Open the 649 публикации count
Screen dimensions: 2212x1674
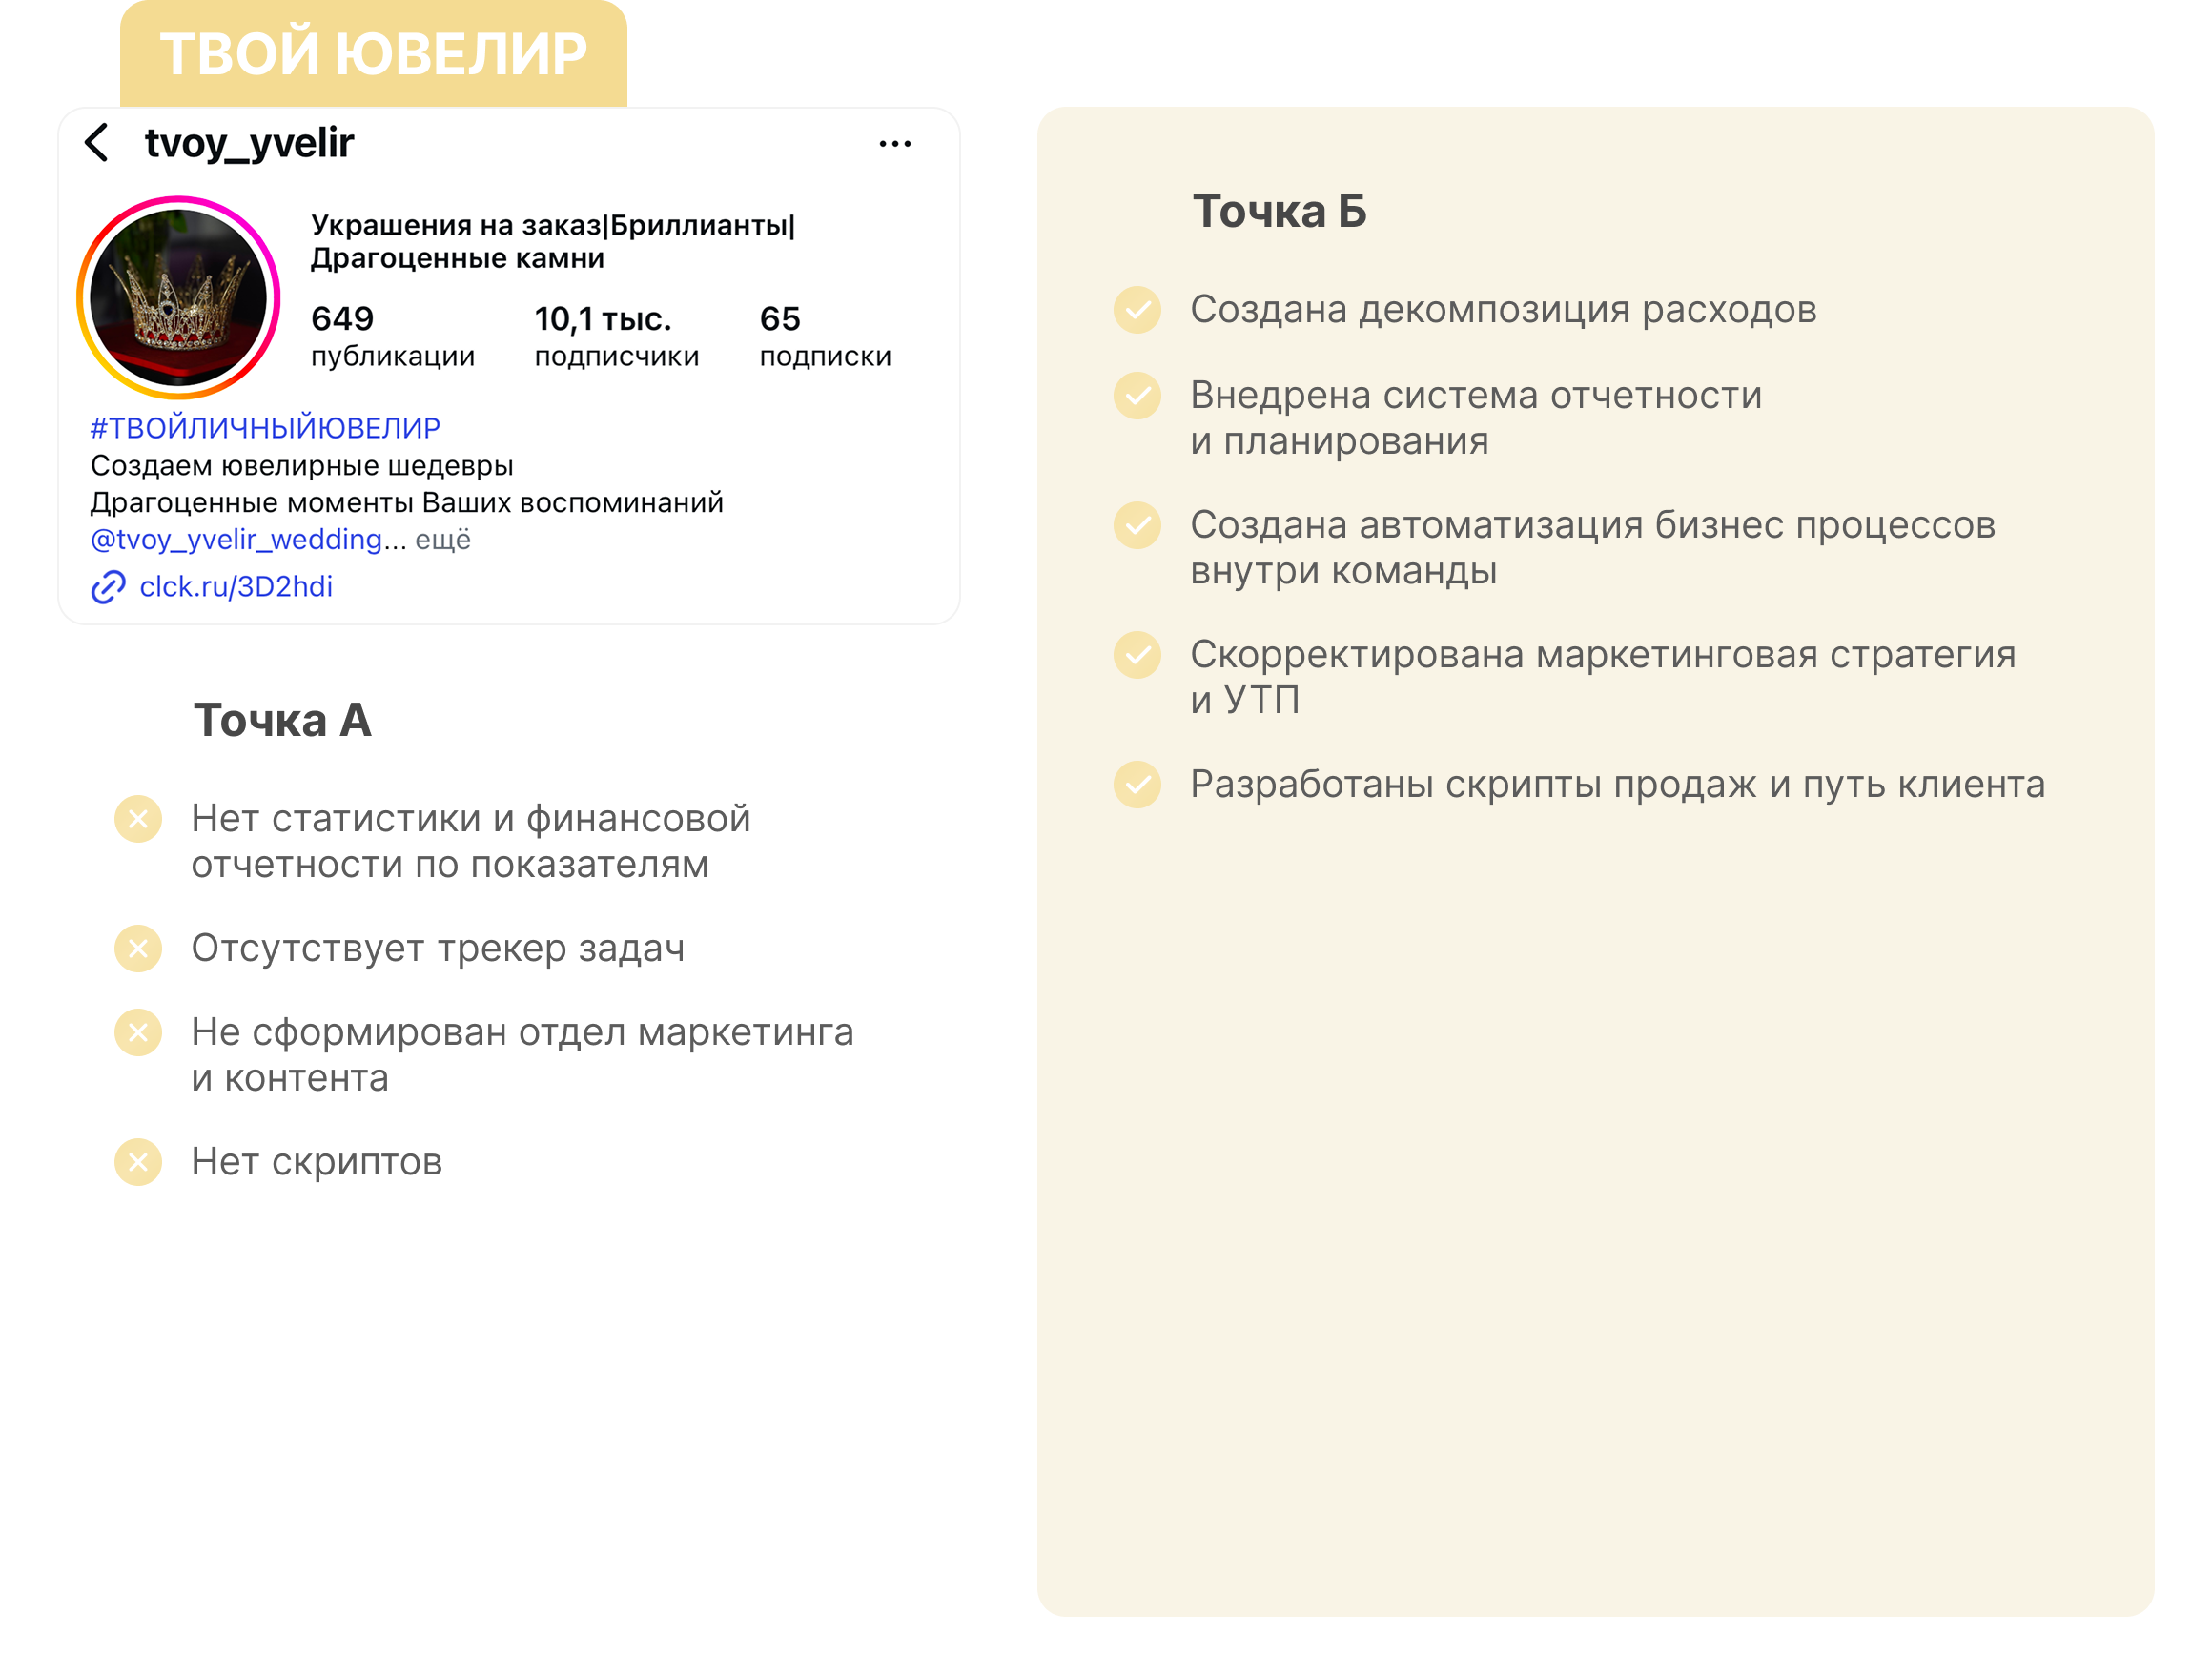coord(391,336)
